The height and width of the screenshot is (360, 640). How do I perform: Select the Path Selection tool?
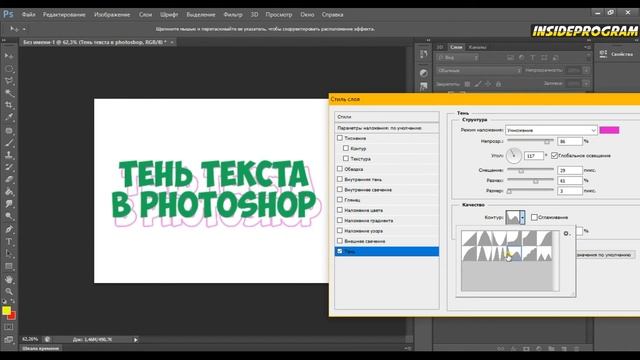point(9,254)
